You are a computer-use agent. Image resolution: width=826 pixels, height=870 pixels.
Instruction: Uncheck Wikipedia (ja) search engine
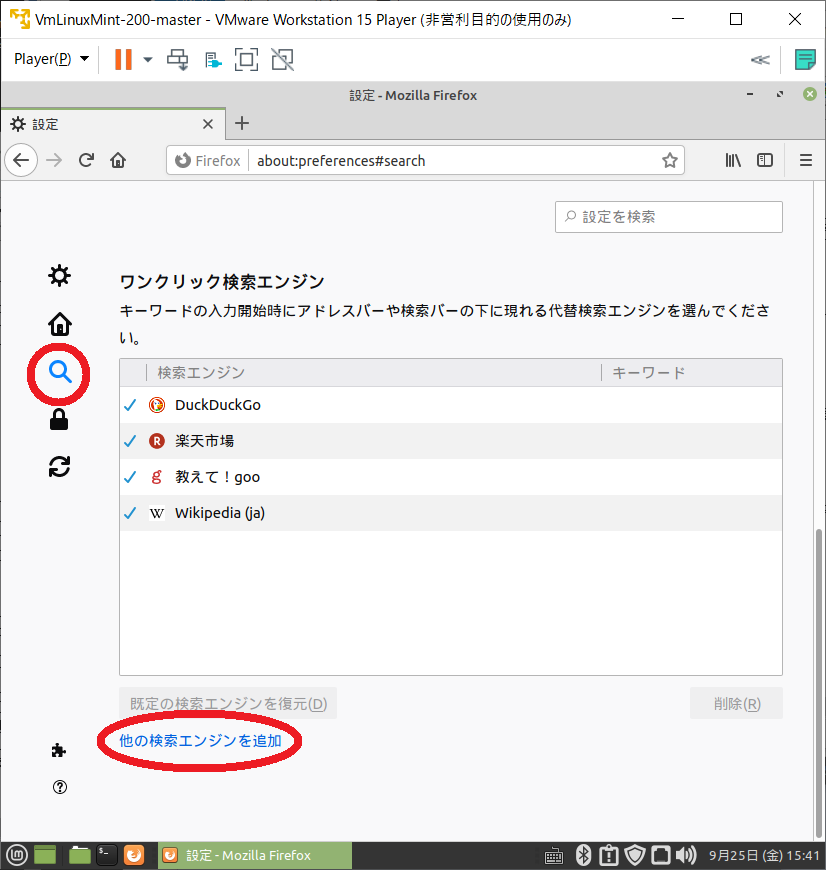coord(130,513)
